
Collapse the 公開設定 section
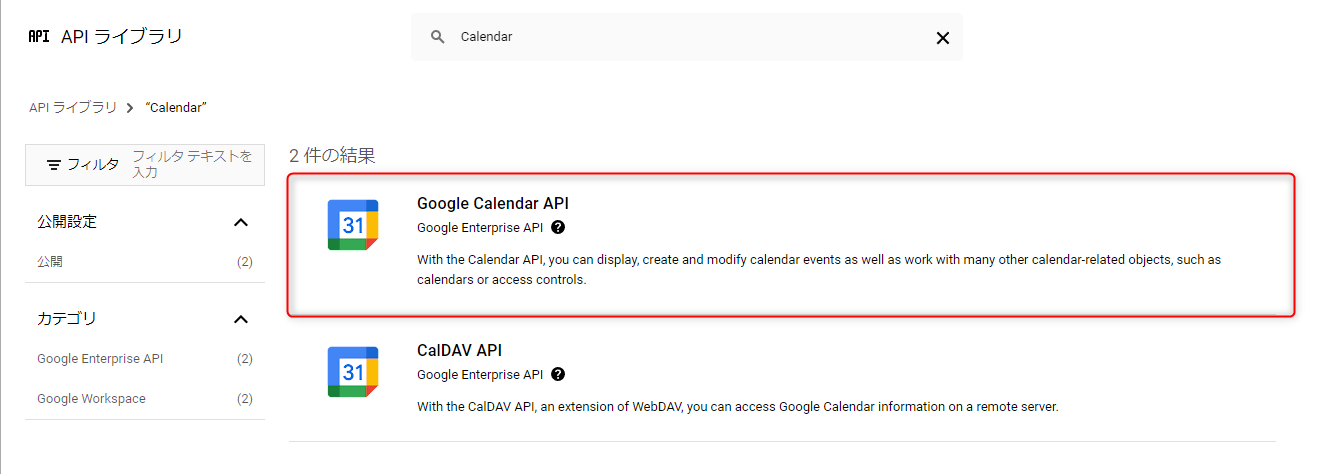240,222
